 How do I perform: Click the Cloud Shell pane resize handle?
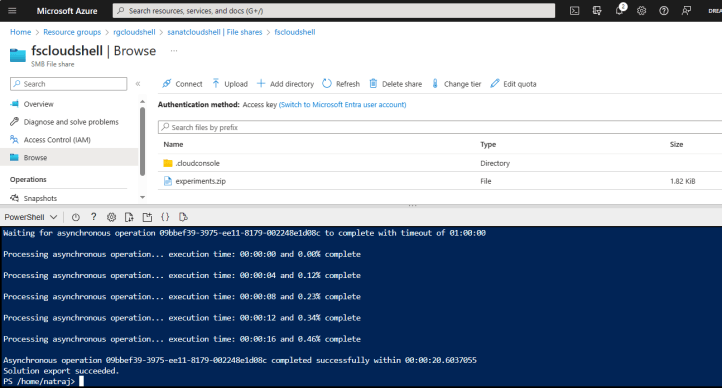[412, 205]
